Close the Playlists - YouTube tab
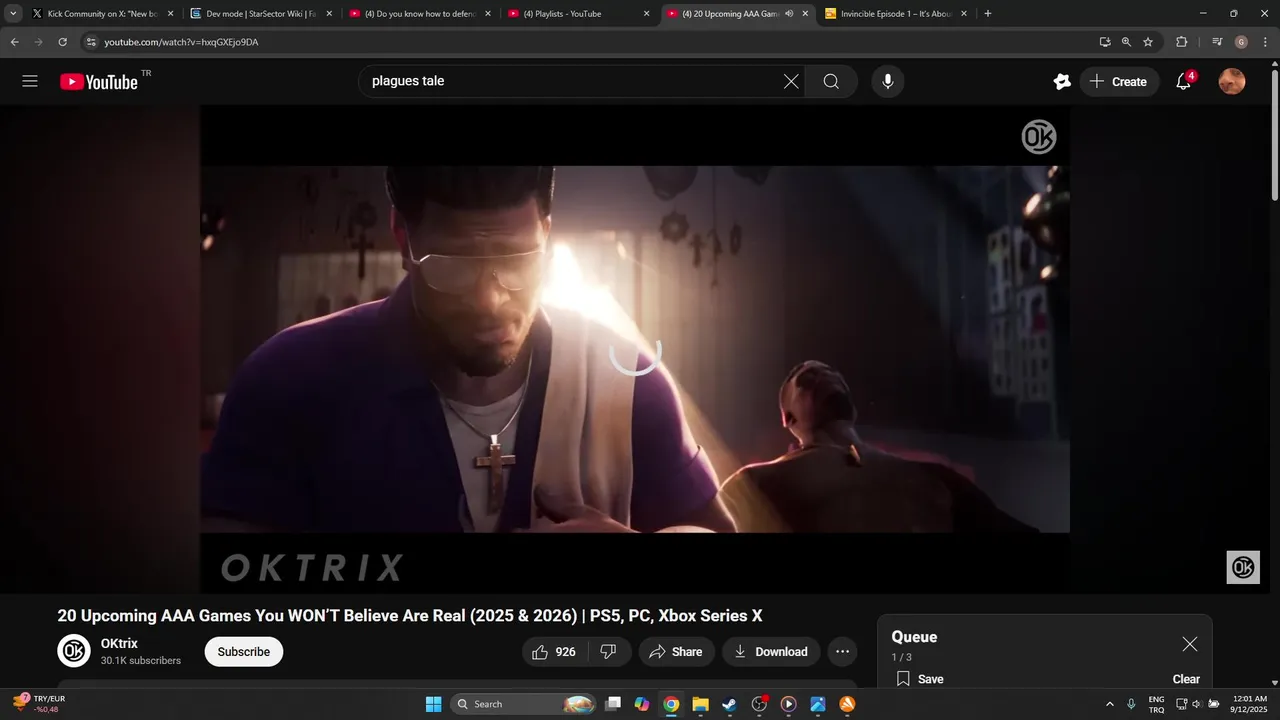The height and width of the screenshot is (720, 1280). tap(646, 14)
